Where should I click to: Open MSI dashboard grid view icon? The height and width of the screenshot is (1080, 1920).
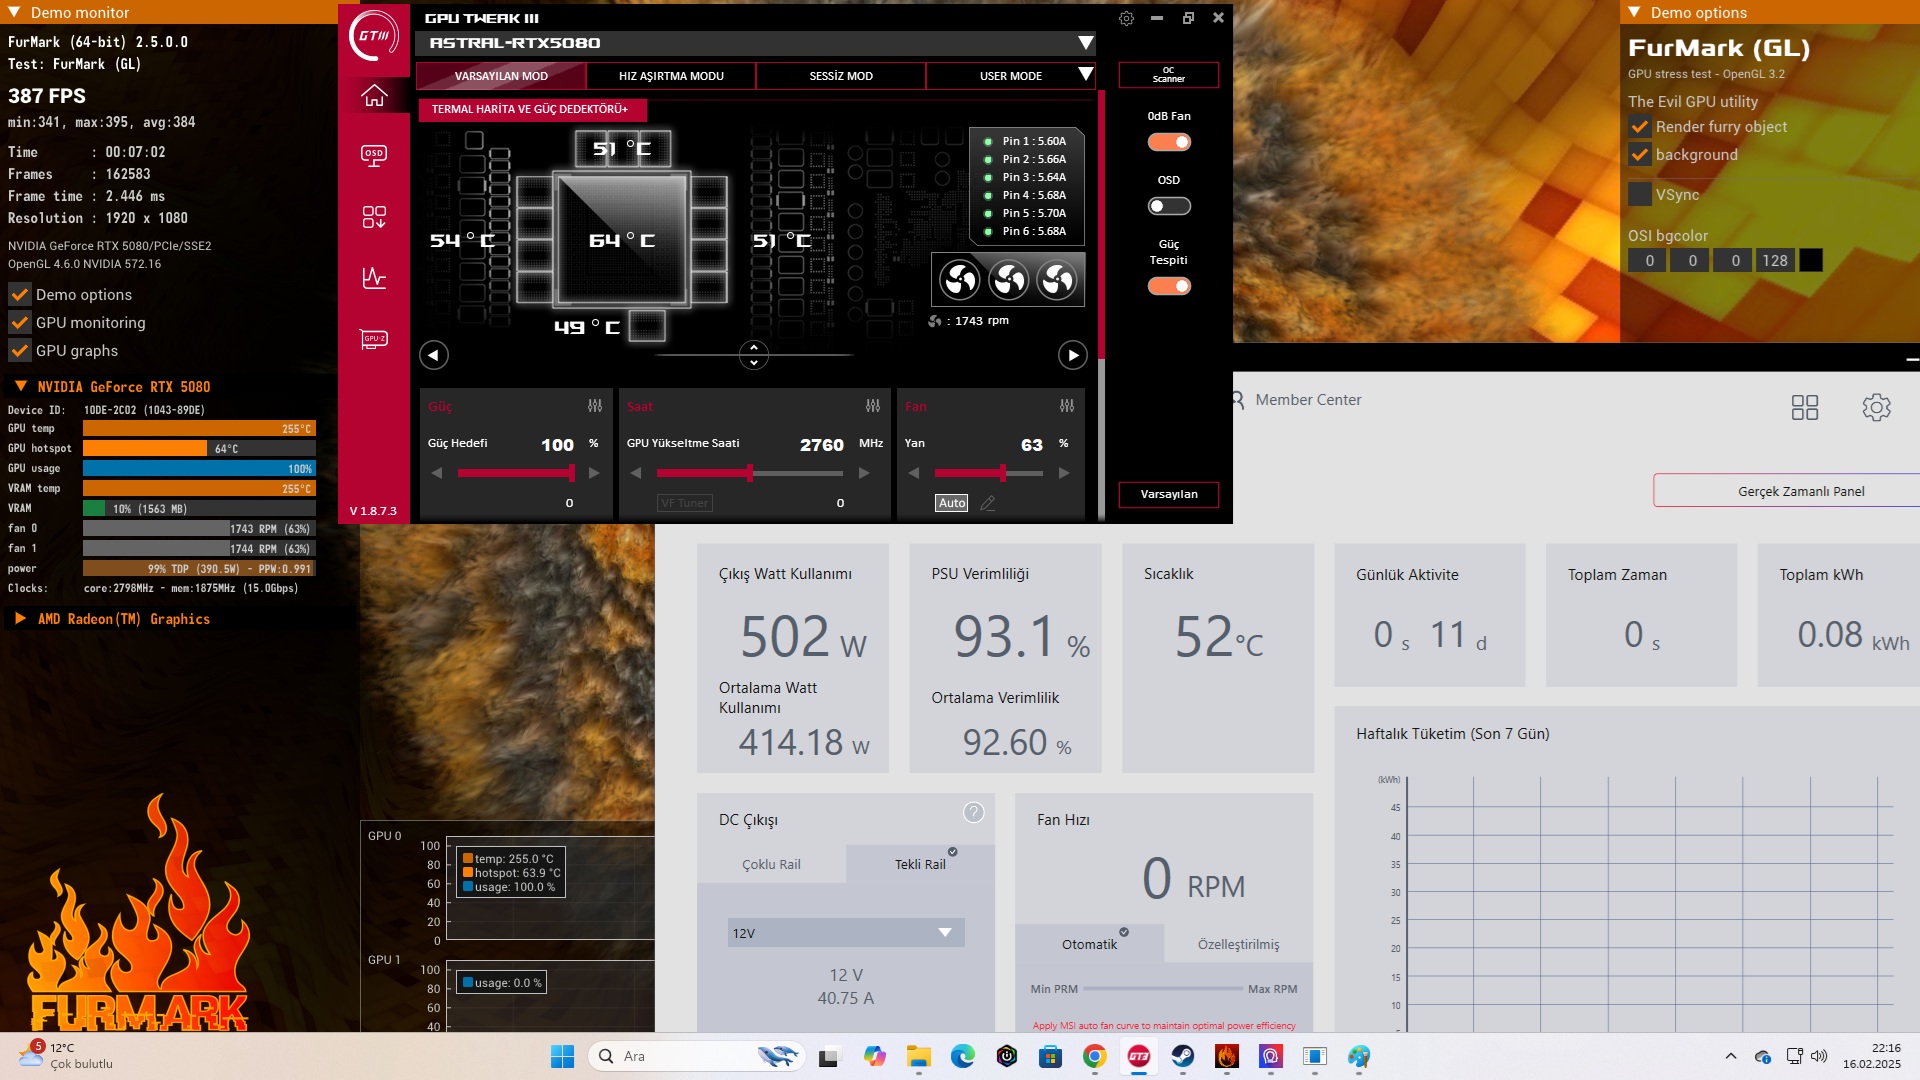[x=1805, y=407]
